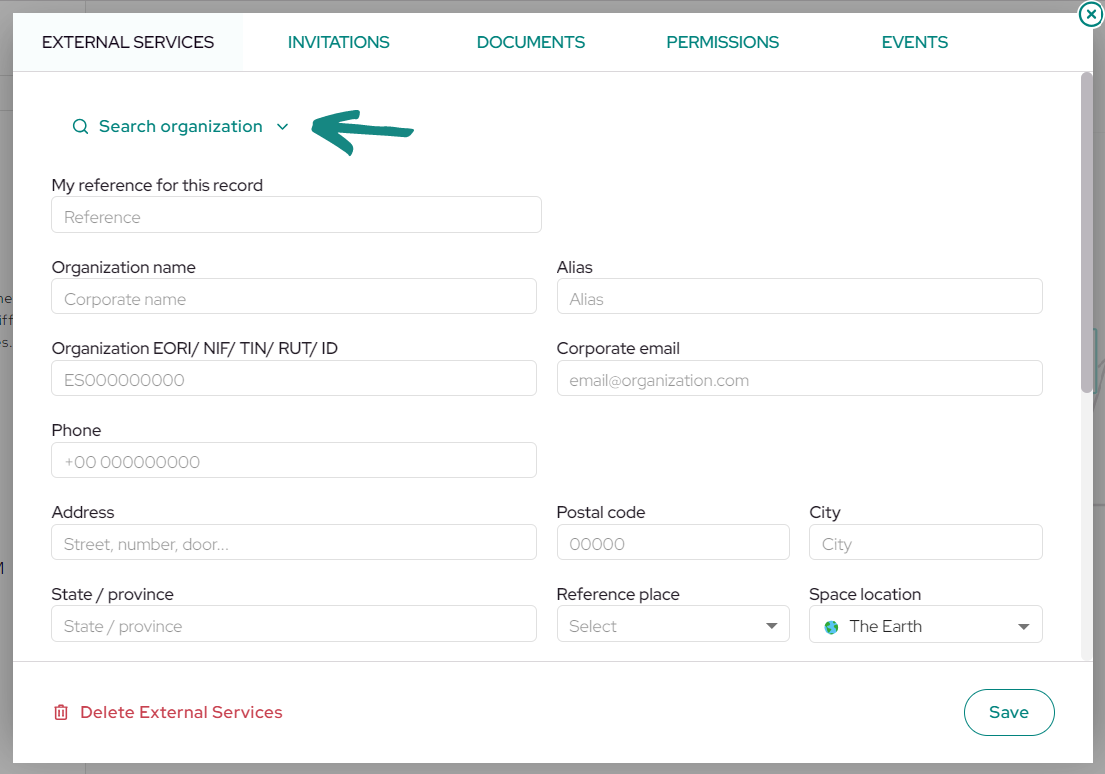Open the Space location dropdown arrow
Viewport: 1105px width, 774px height.
click(x=1023, y=627)
